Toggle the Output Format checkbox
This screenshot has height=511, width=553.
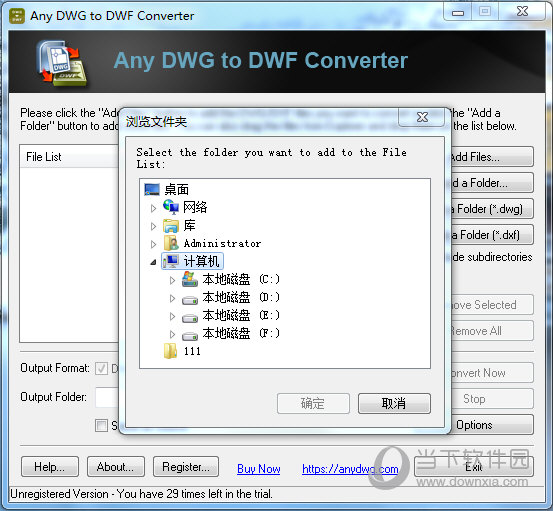[x=101, y=369]
